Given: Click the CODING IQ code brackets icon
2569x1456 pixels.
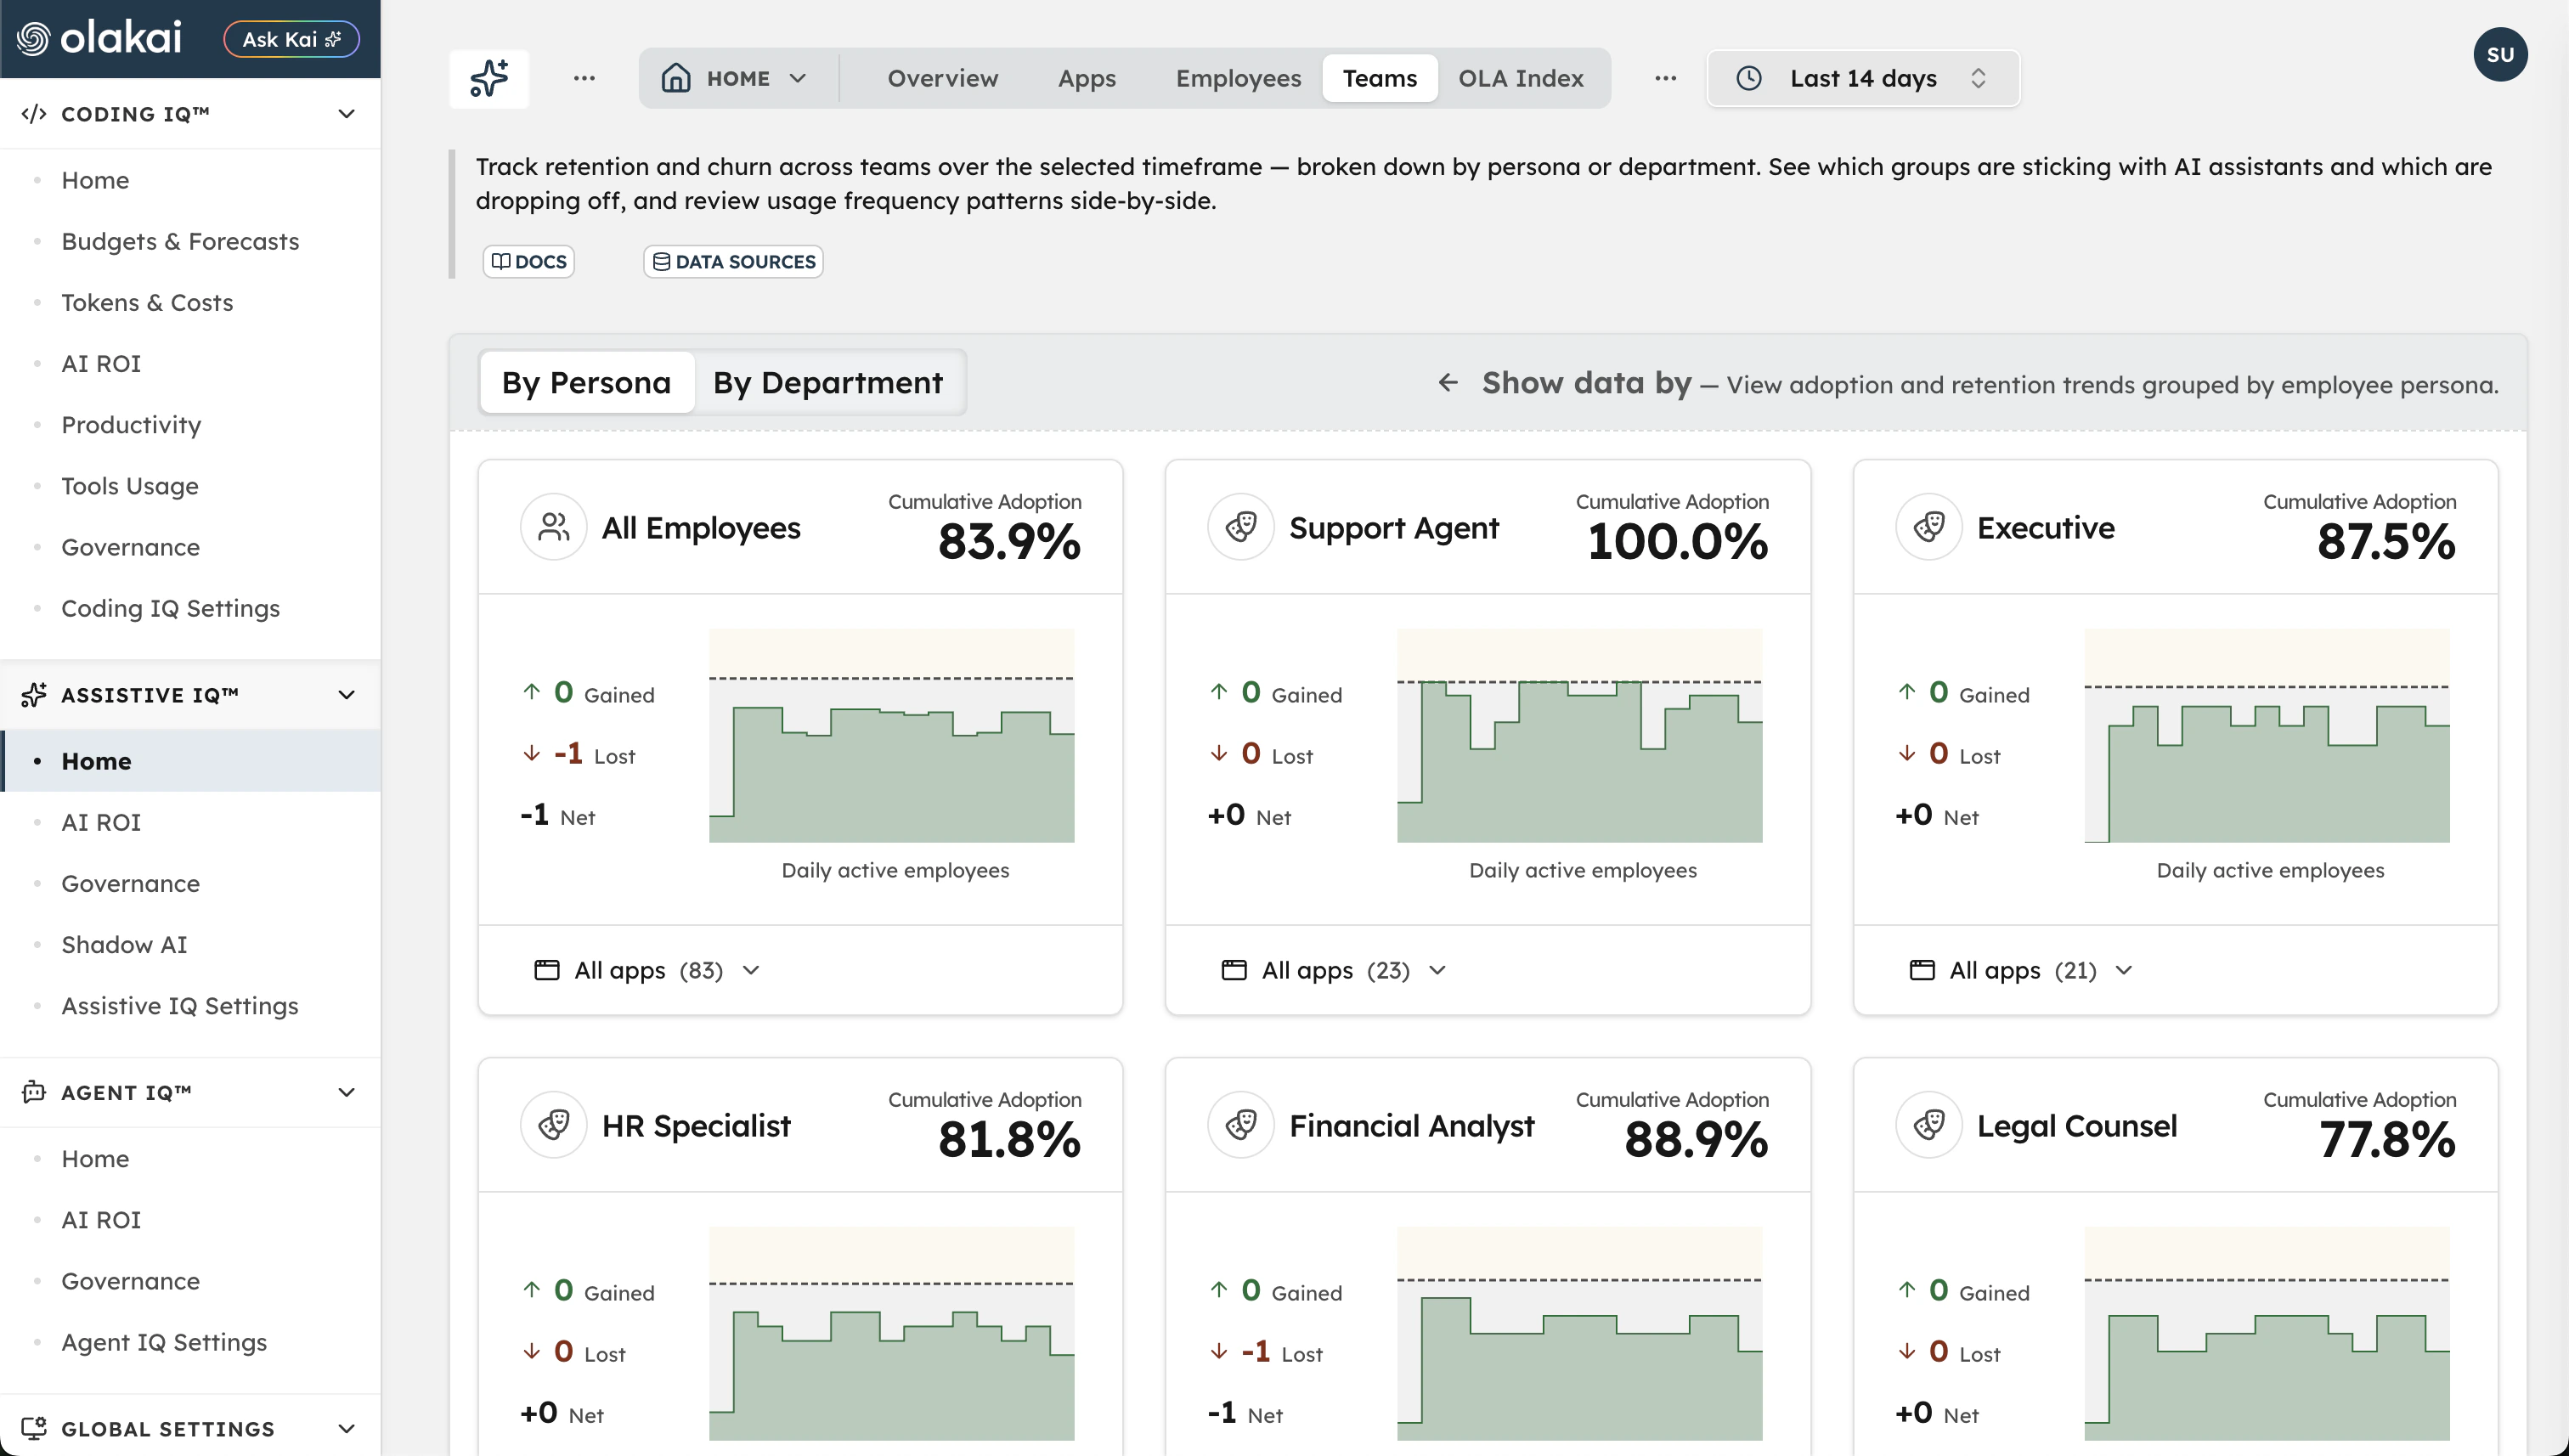Looking at the screenshot, I should pos(34,114).
